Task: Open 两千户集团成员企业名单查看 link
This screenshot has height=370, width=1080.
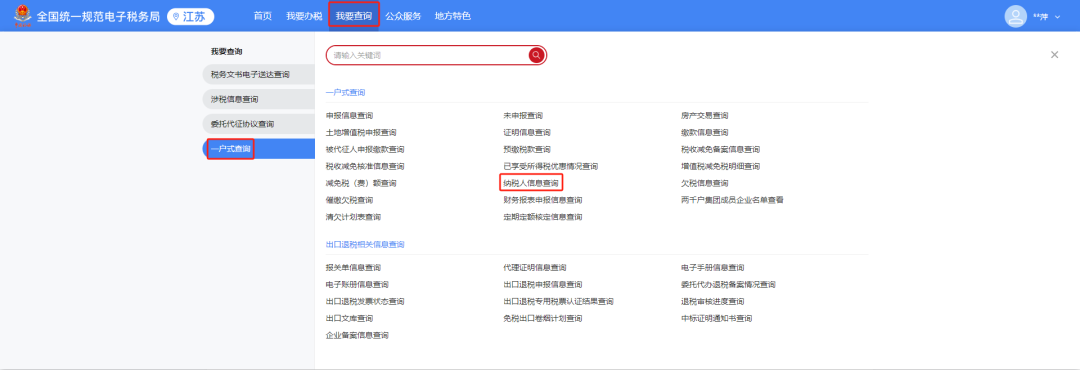Action: pos(732,200)
